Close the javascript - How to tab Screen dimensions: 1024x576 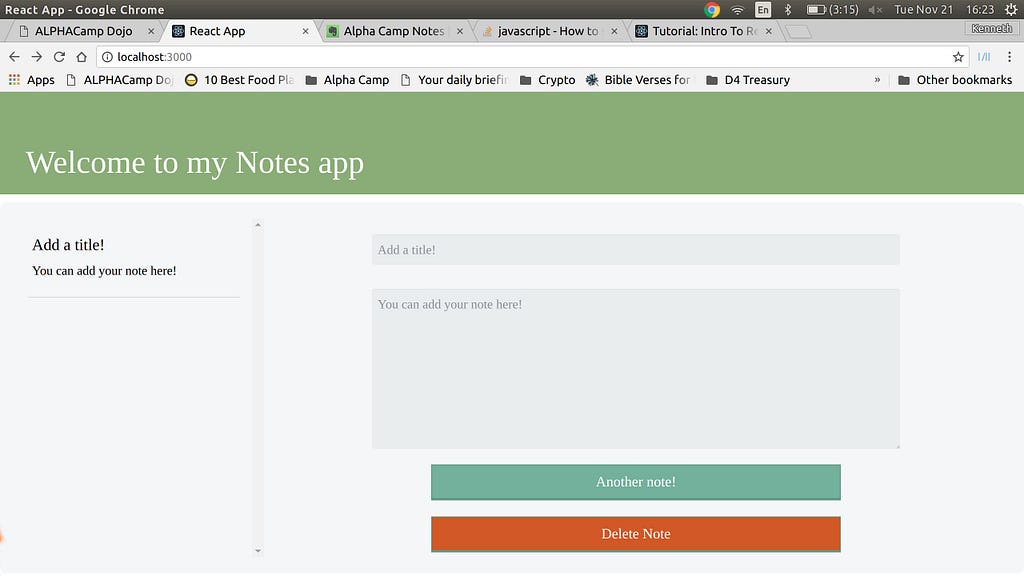tap(614, 31)
